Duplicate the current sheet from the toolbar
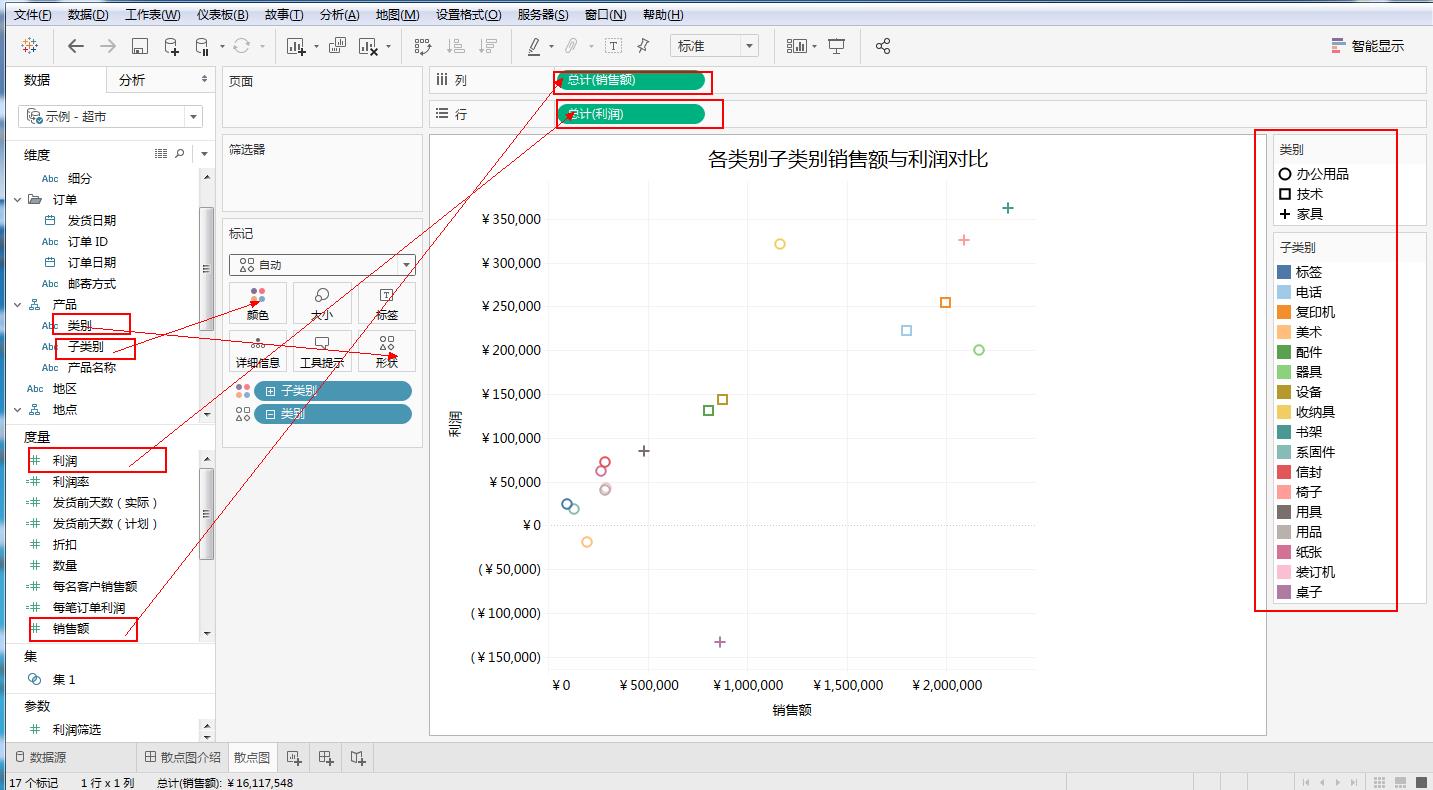Image resolution: width=1433 pixels, height=790 pixels. click(x=337, y=46)
